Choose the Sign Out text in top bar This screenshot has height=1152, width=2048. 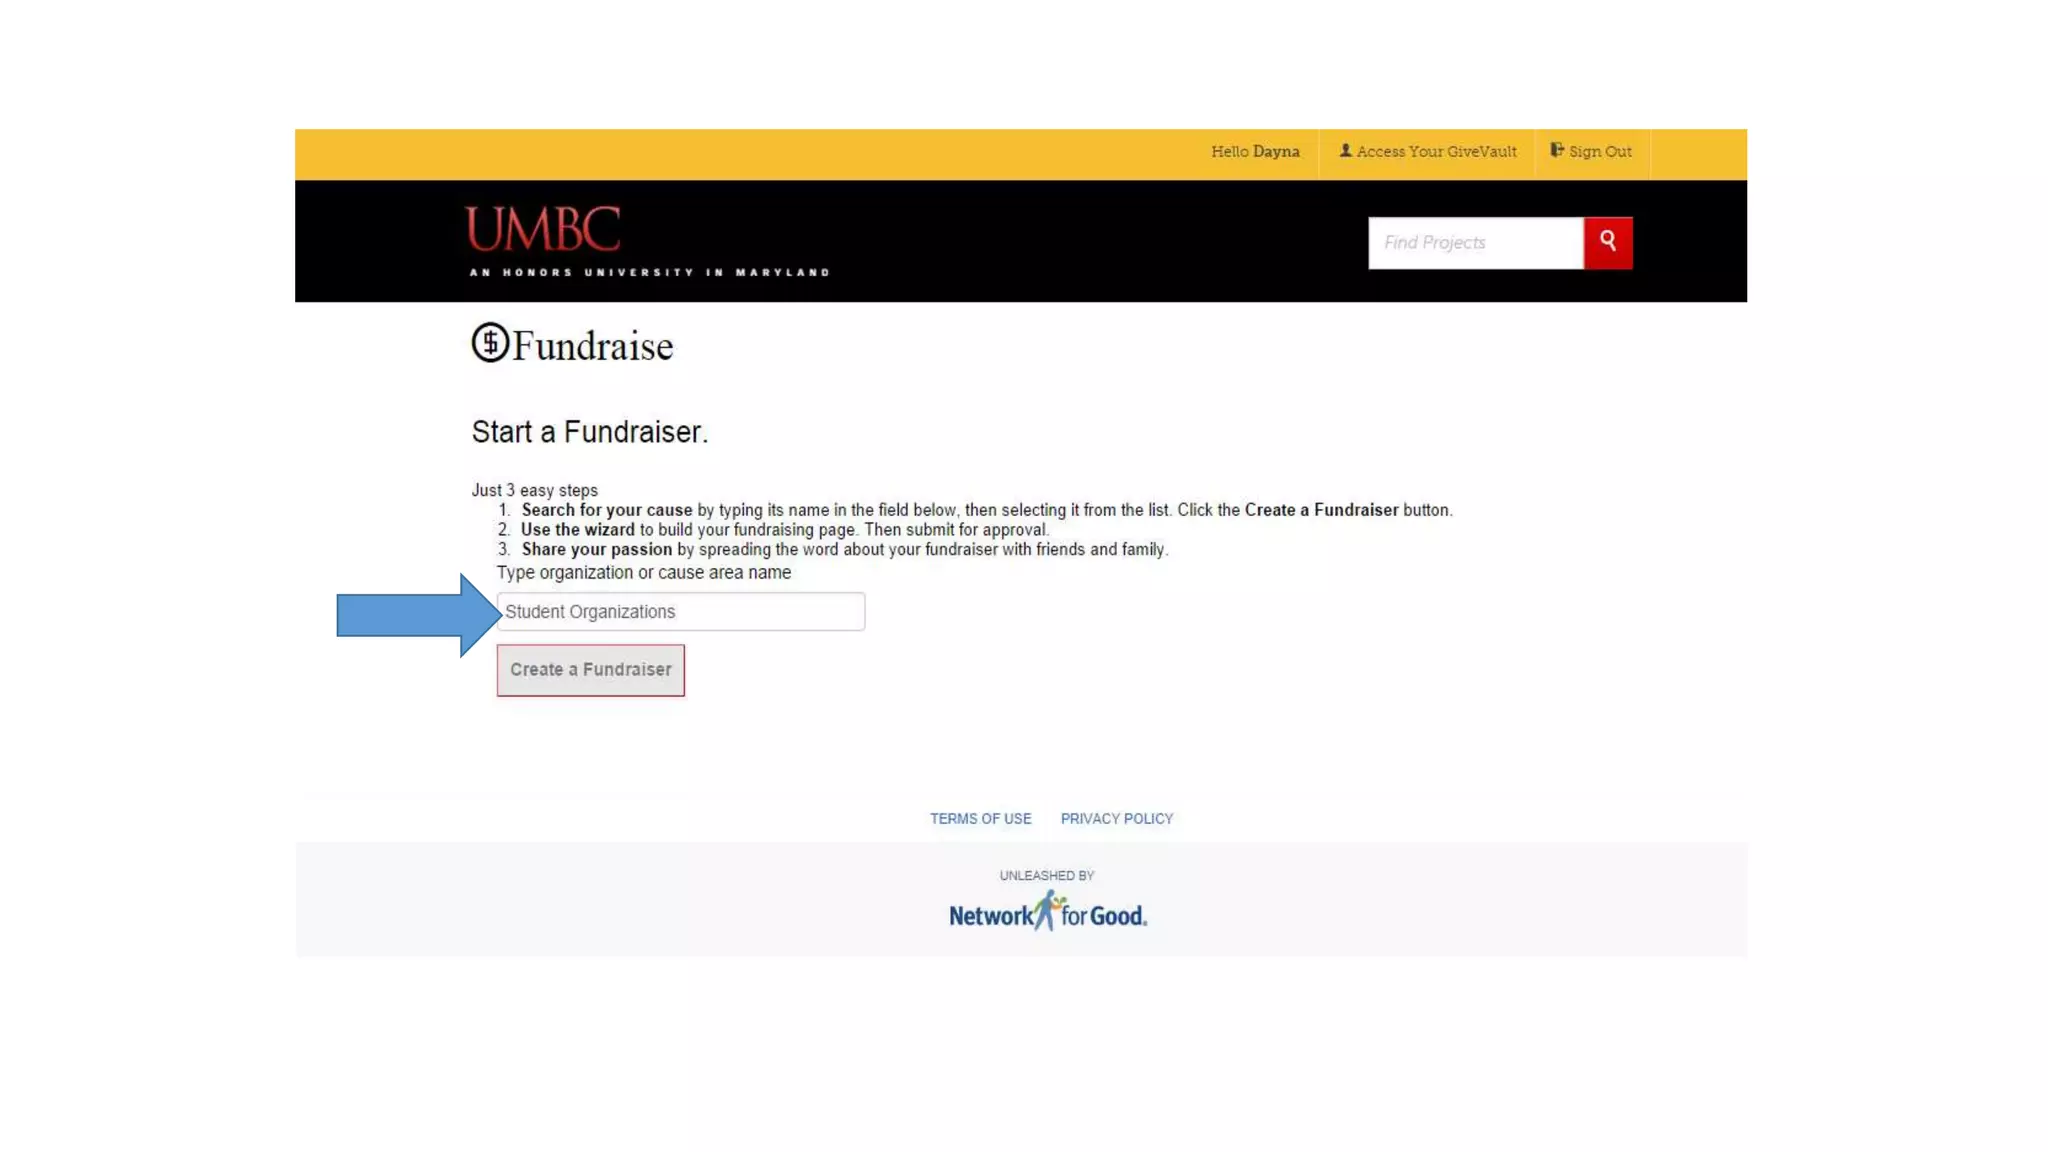[x=1599, y=152]
